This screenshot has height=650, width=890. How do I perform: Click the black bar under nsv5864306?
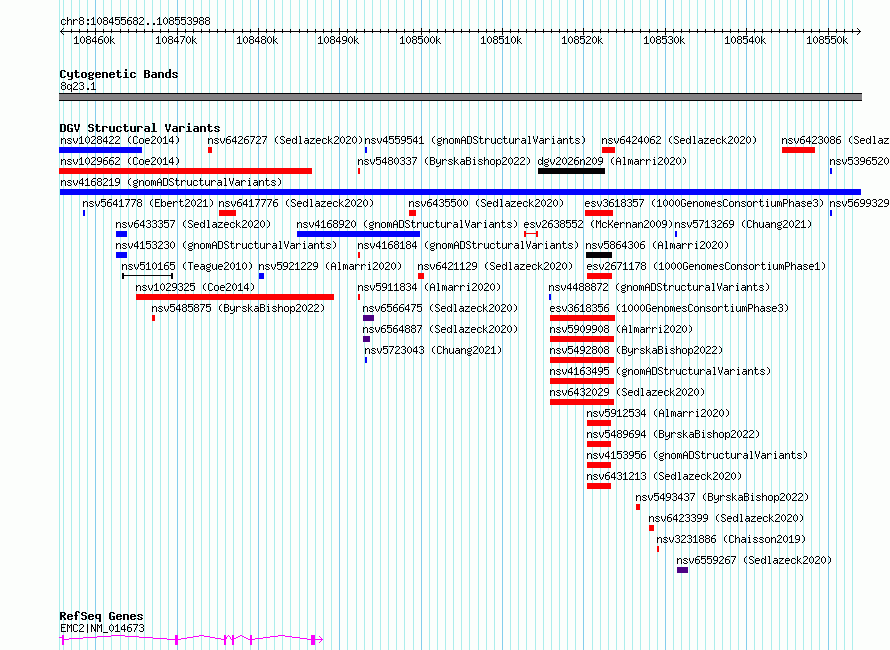pos(599,255)
